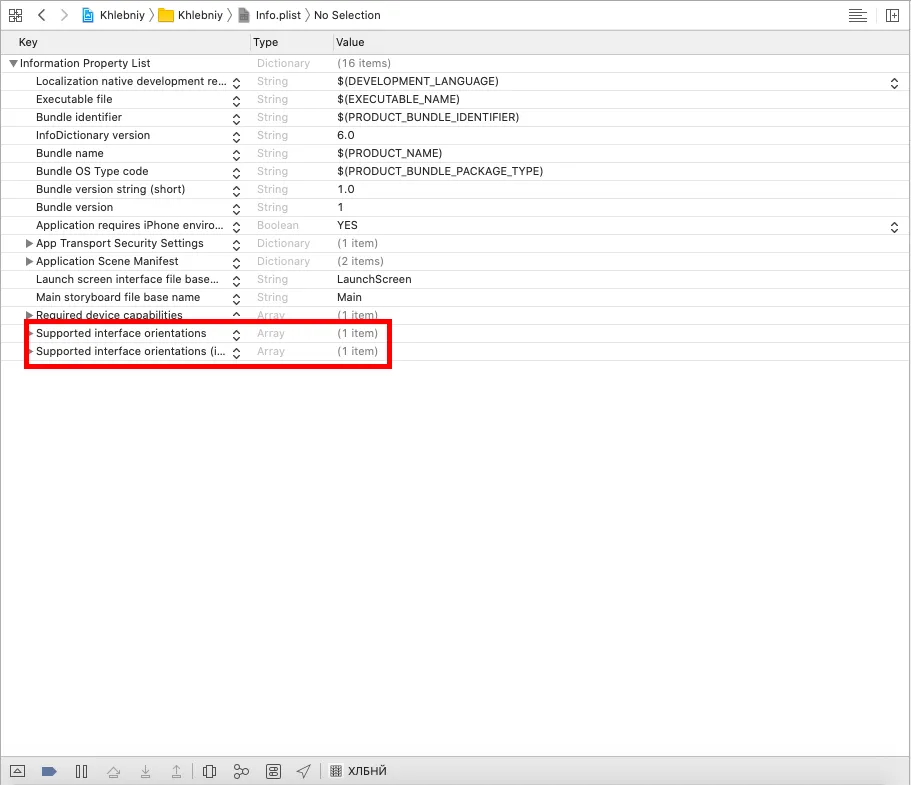Click the $(PRODUCT_NAME) value
Image resolution: width=911 pixels, height=785 pixels.
pos(389,153)
